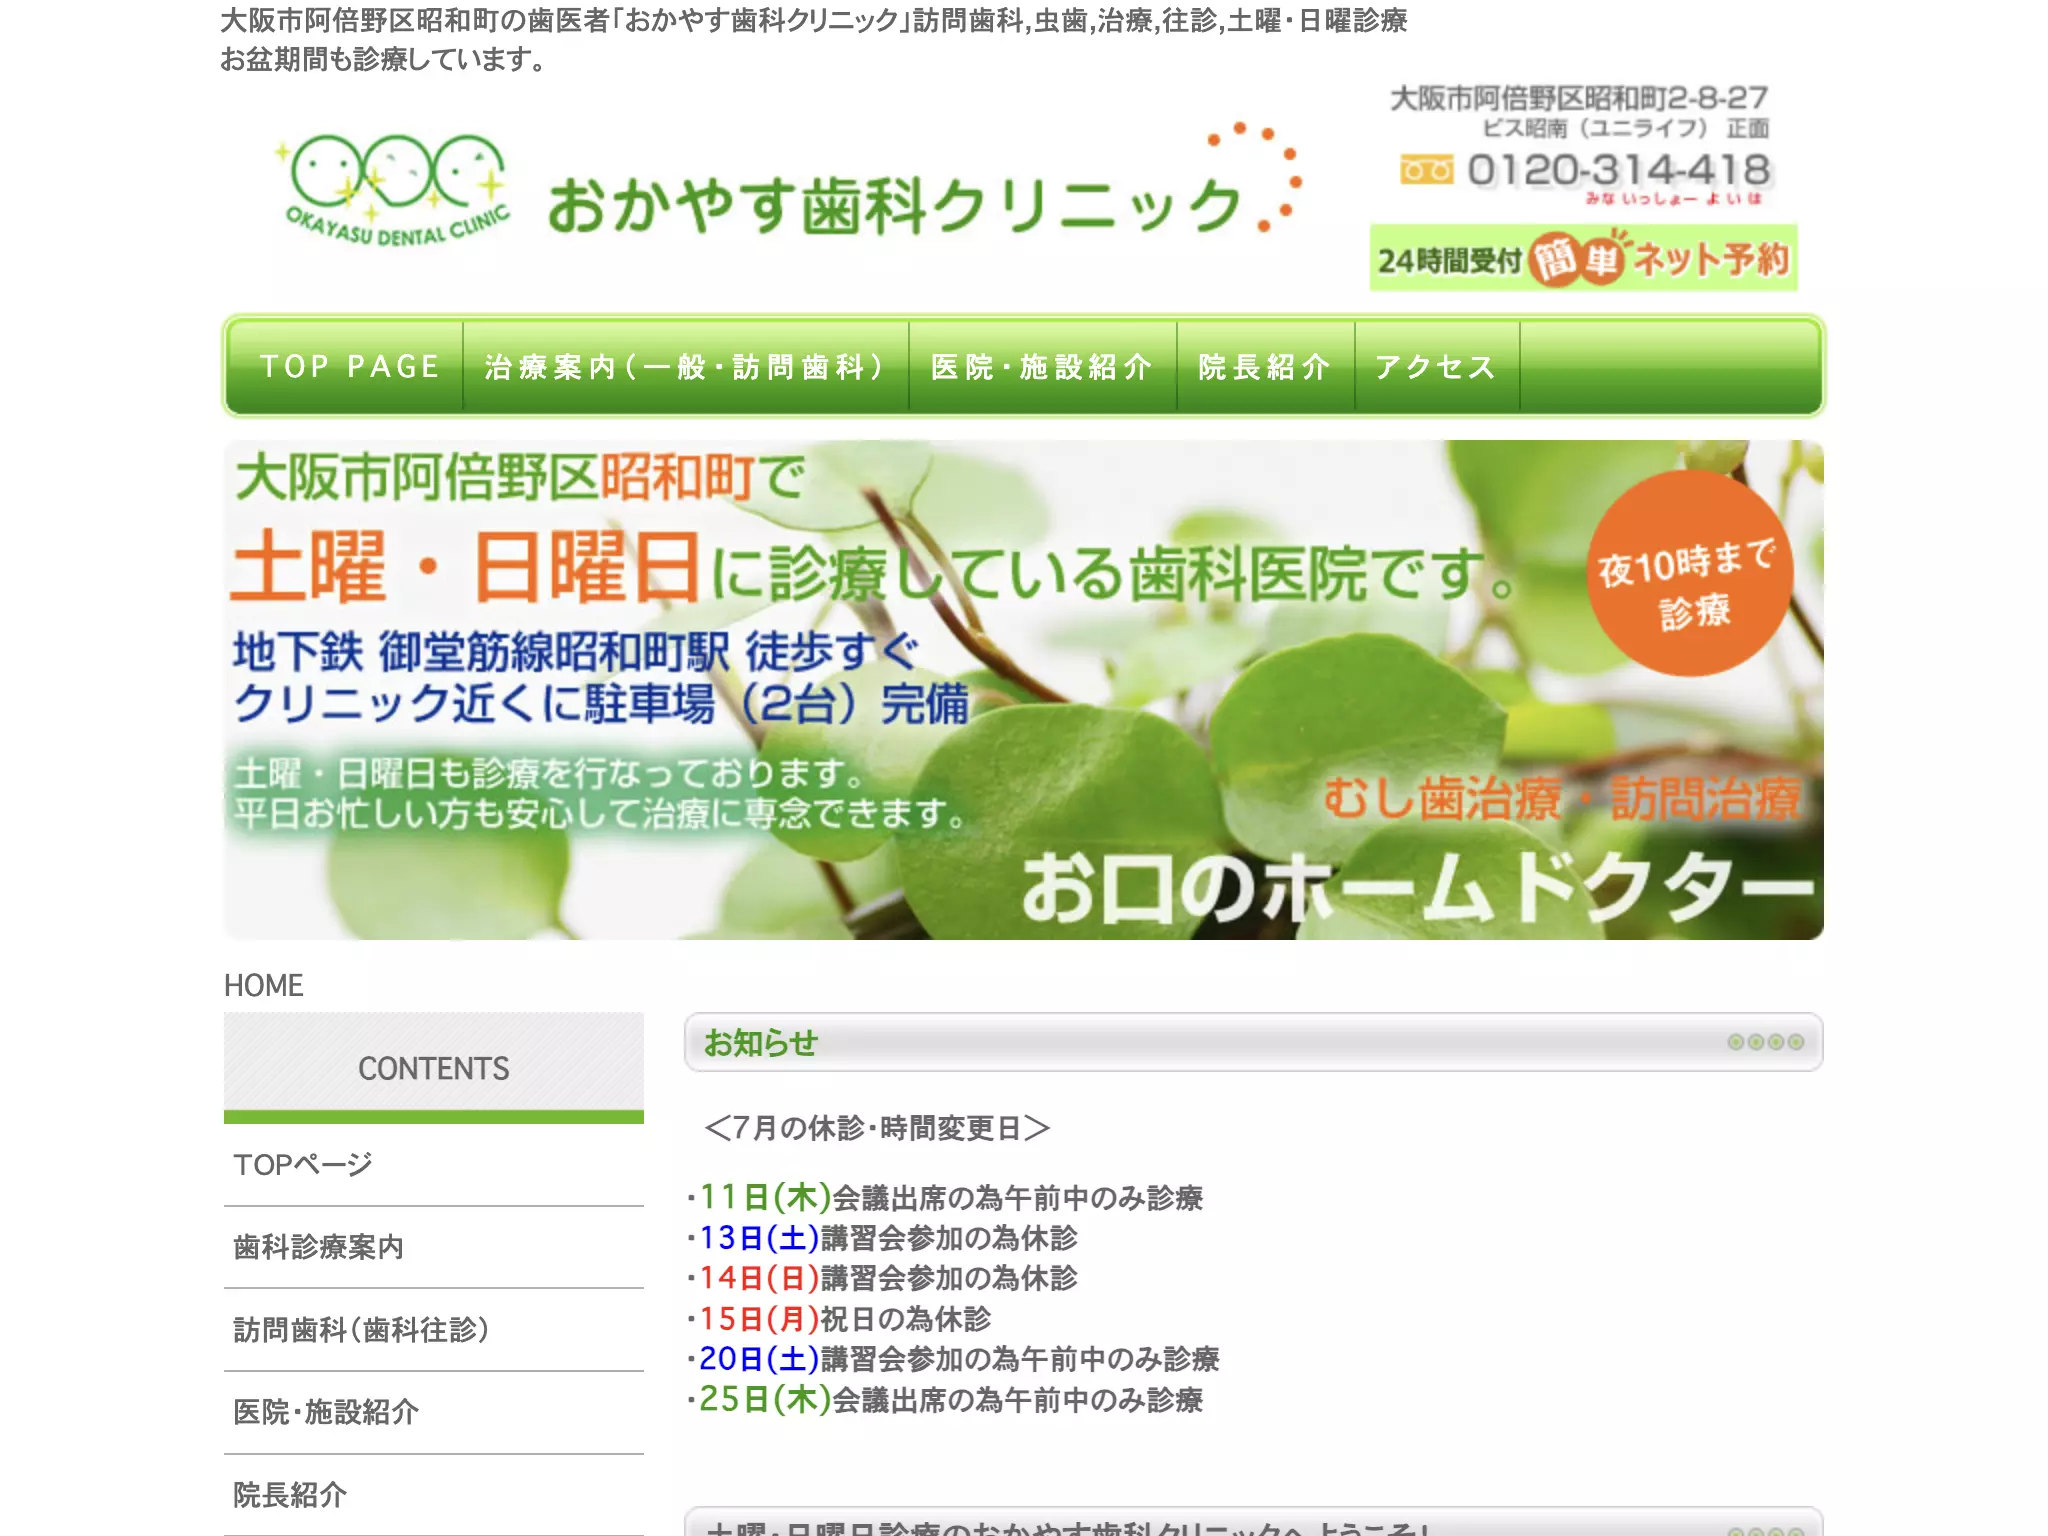Select 医院・施設紹介 in the green nav bar
Viewport: 2048px width, 1536px height.
1042,366
